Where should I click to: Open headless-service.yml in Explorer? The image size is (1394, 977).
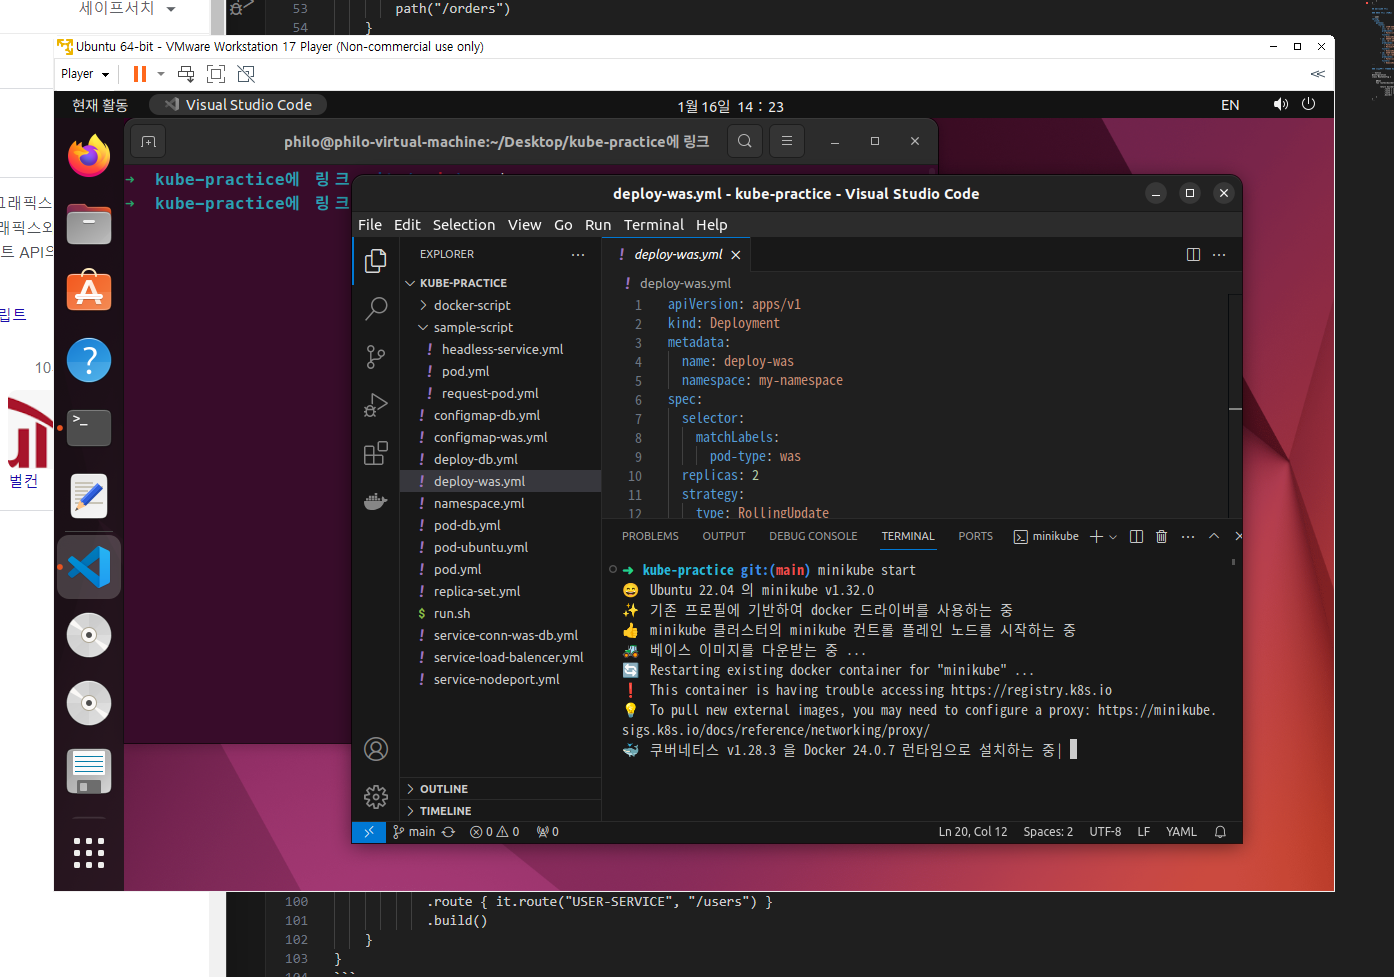pos(500,349)
